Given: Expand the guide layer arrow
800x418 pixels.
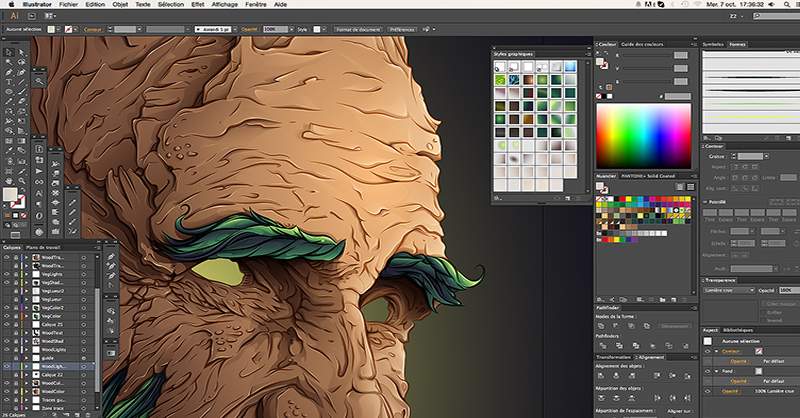Looking at the screenshot, I should pos(27,358).
